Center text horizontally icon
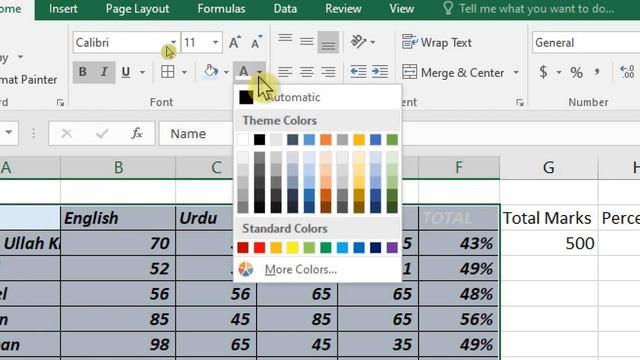Image resolution: width=640 pixels, height=360 pixels. tap(307, 72)
